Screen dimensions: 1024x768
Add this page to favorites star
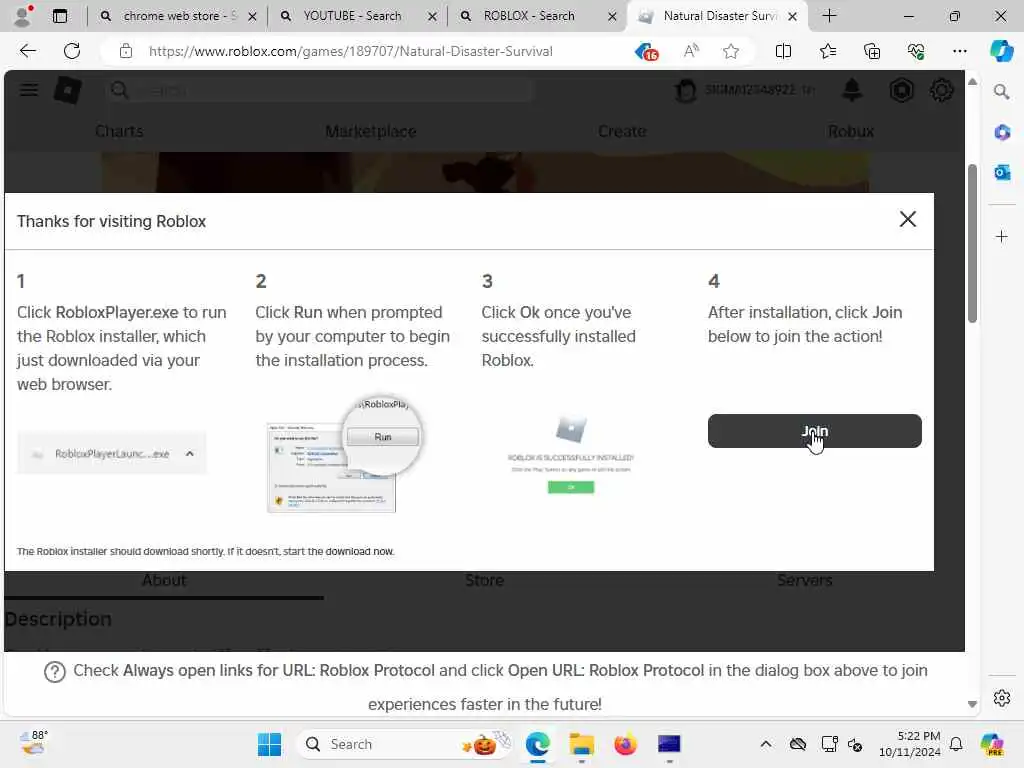pyautogui.click(x=731, y=51)
